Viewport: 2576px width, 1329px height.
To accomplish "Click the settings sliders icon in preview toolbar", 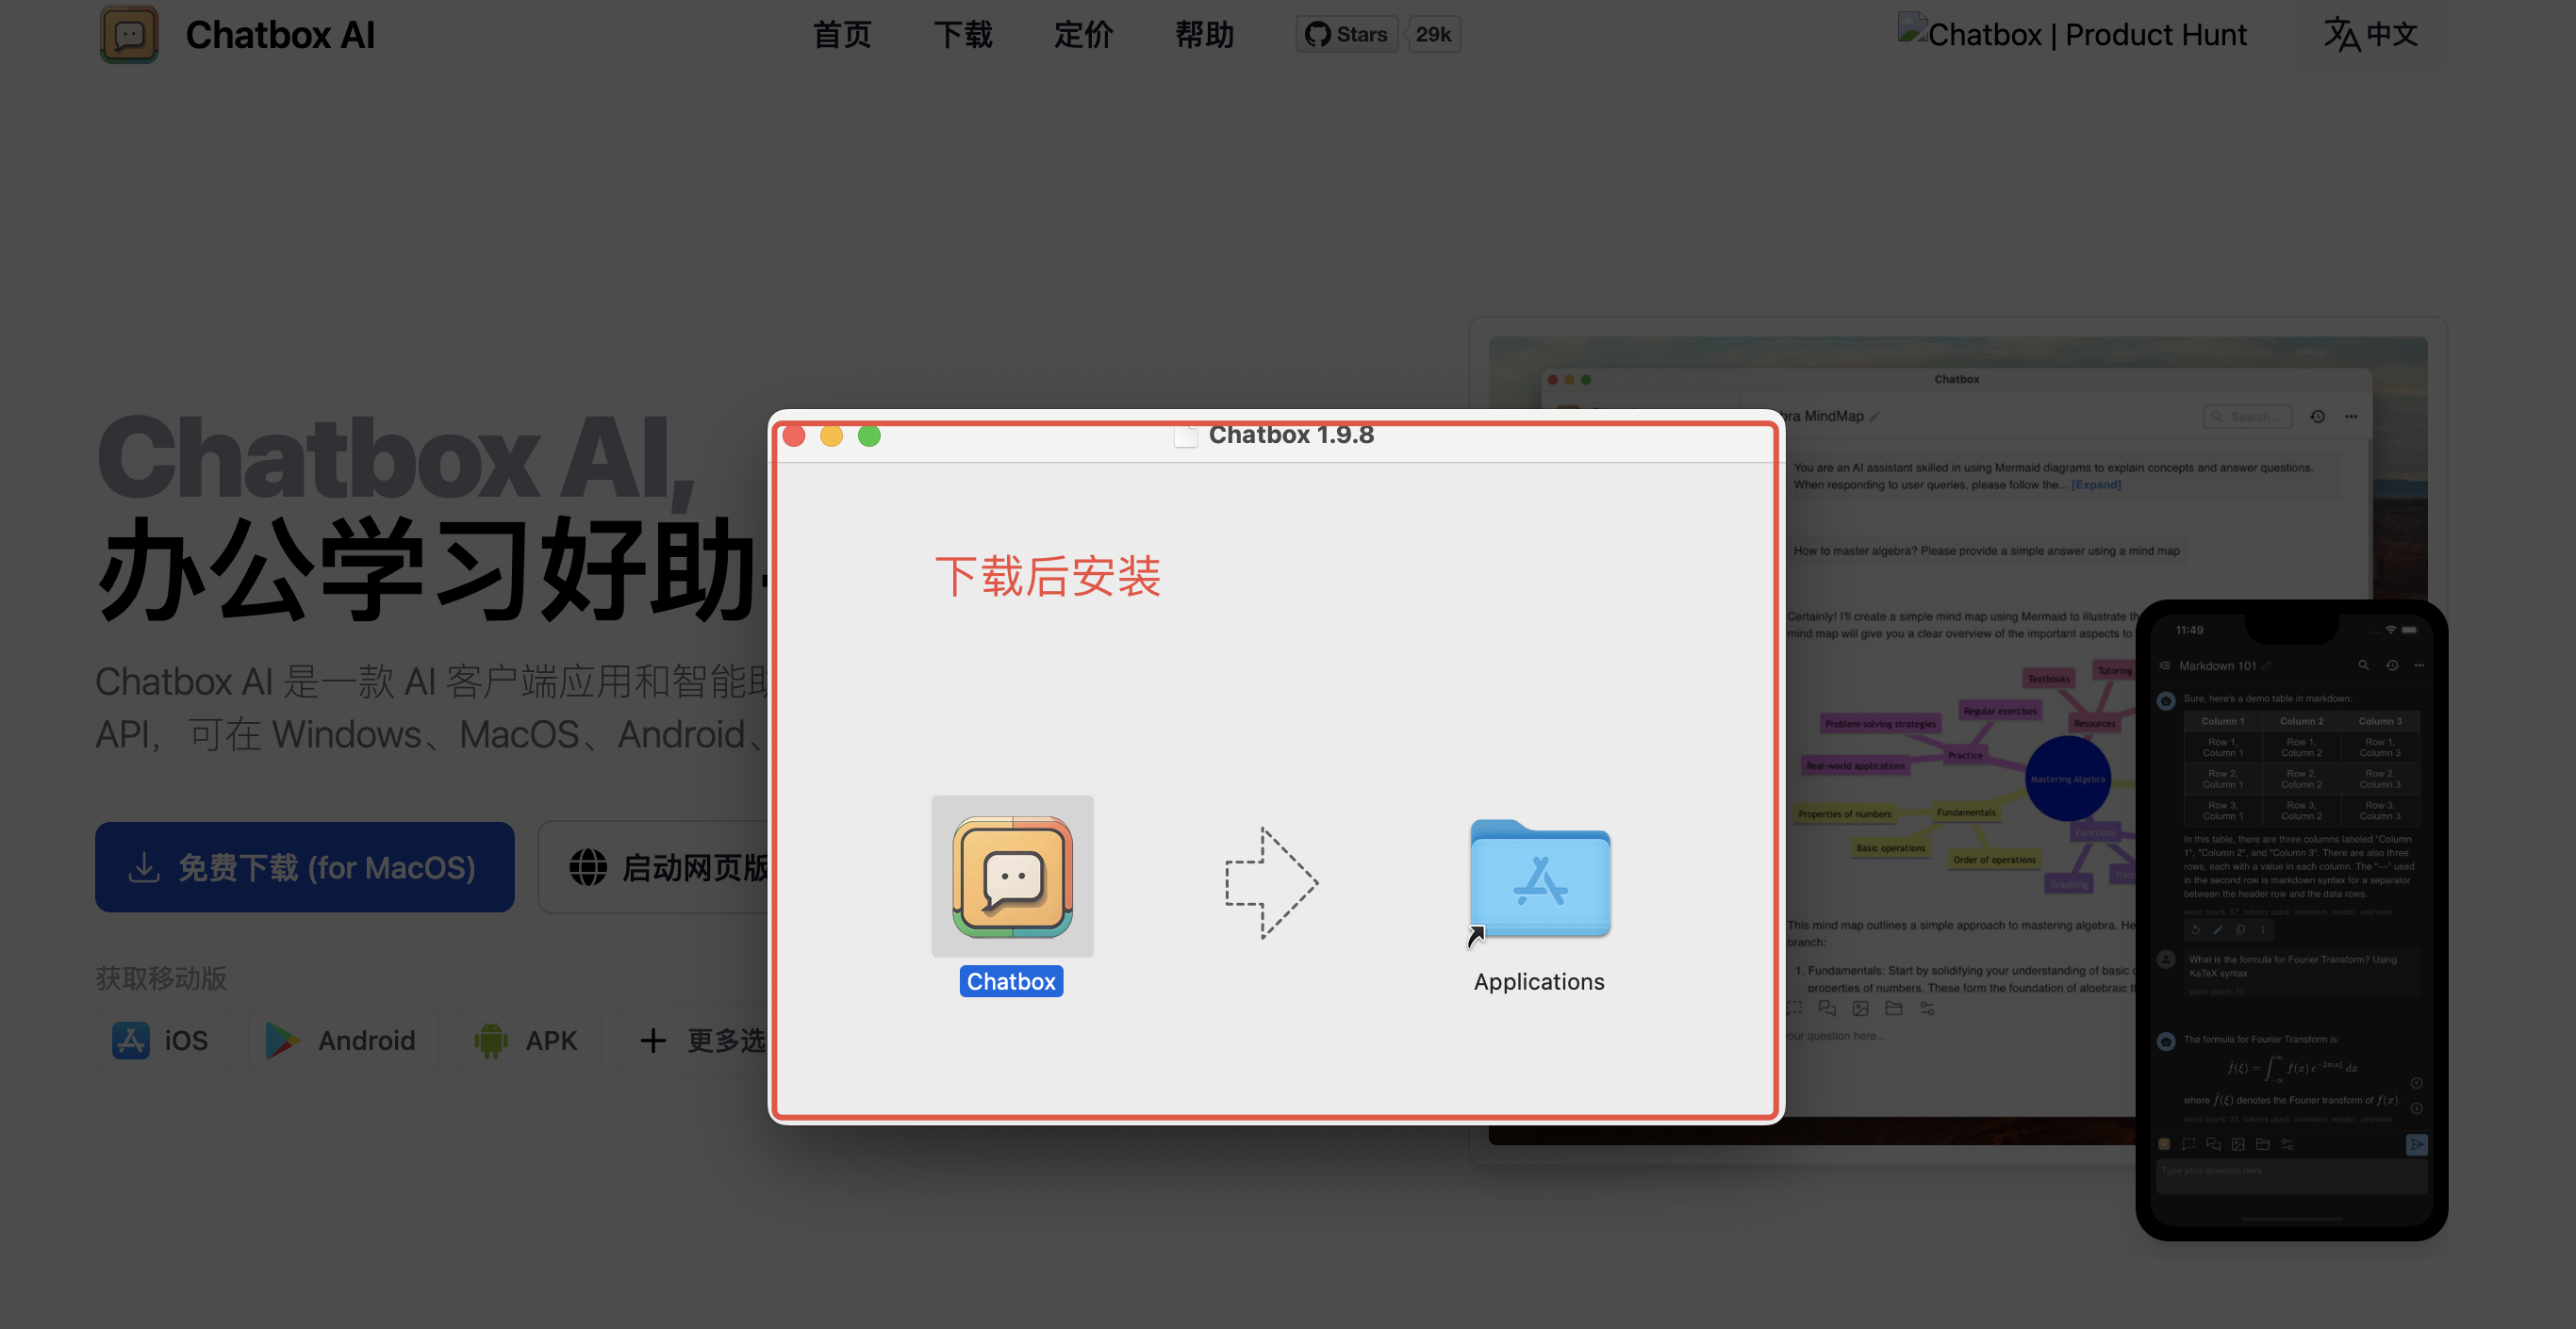I will point(1927,1008).
